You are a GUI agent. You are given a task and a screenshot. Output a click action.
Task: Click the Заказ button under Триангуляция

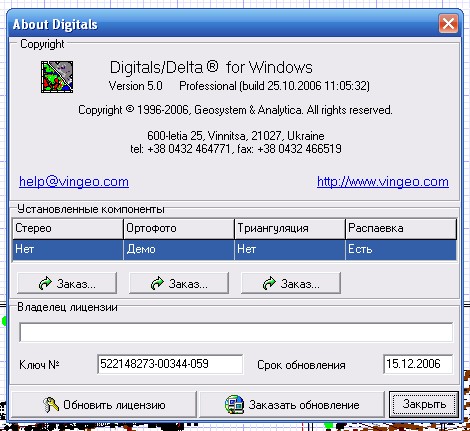pos(291,283)
